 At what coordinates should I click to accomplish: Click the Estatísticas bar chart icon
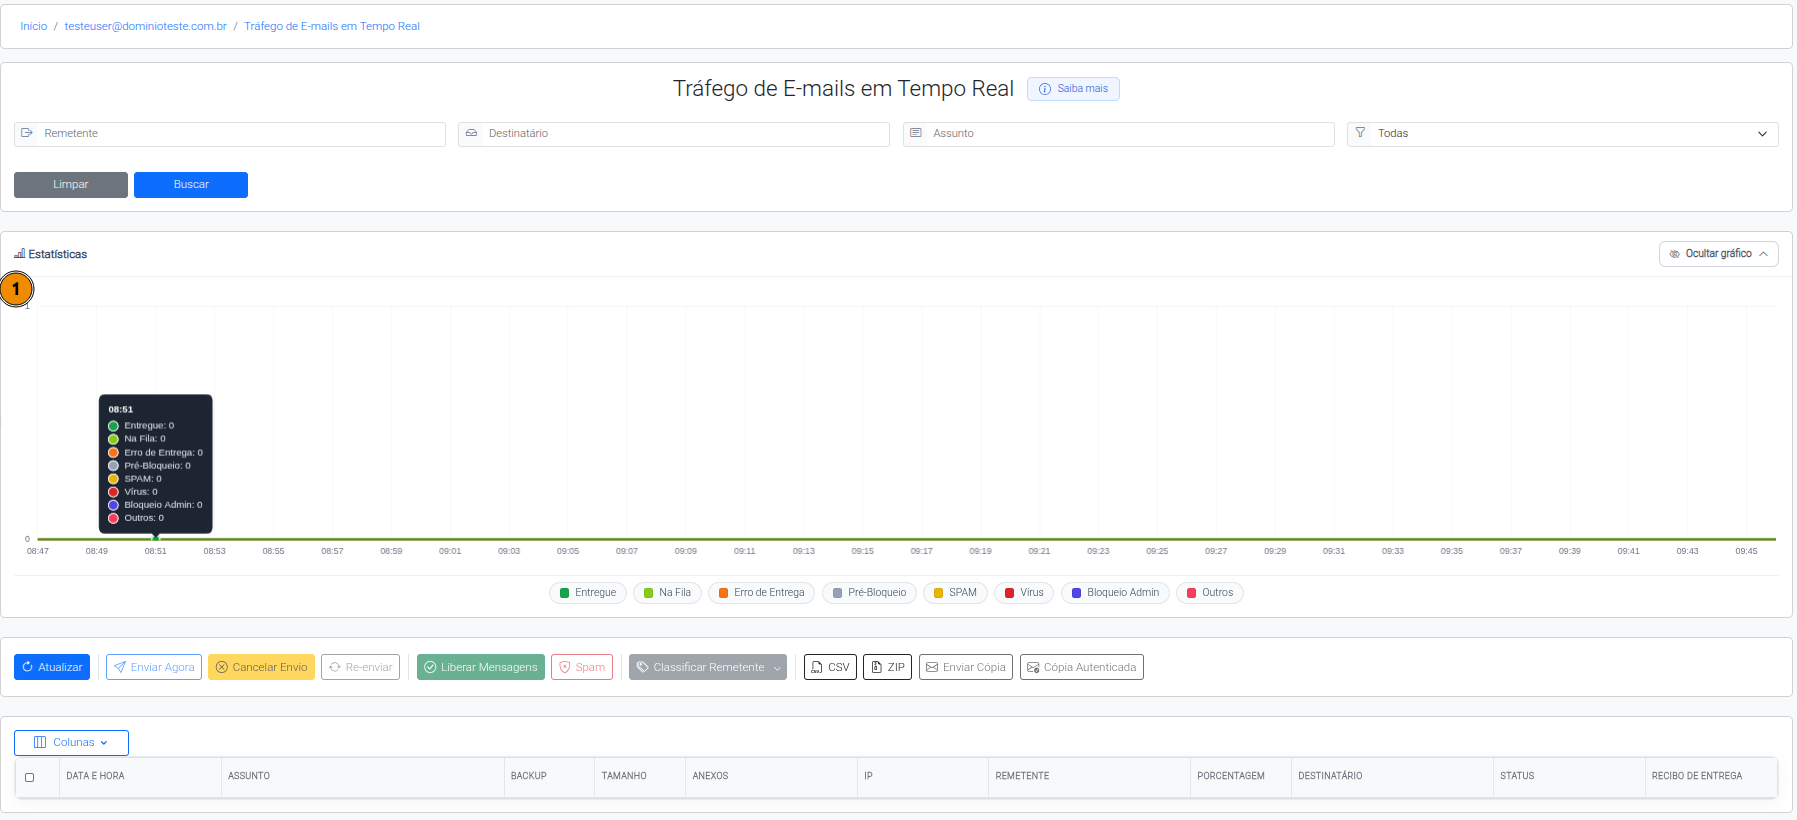click(19, 254)
